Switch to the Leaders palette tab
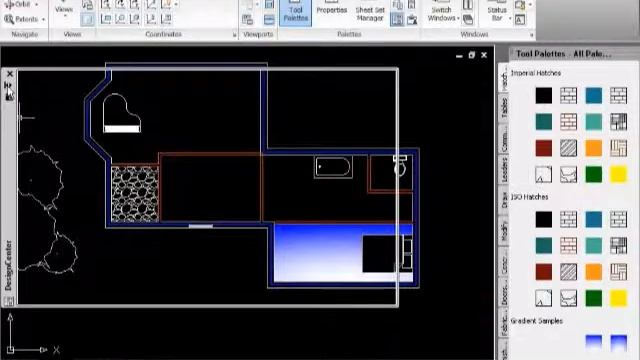This screenshot has width=640, height=360. (x=504, y=170)
